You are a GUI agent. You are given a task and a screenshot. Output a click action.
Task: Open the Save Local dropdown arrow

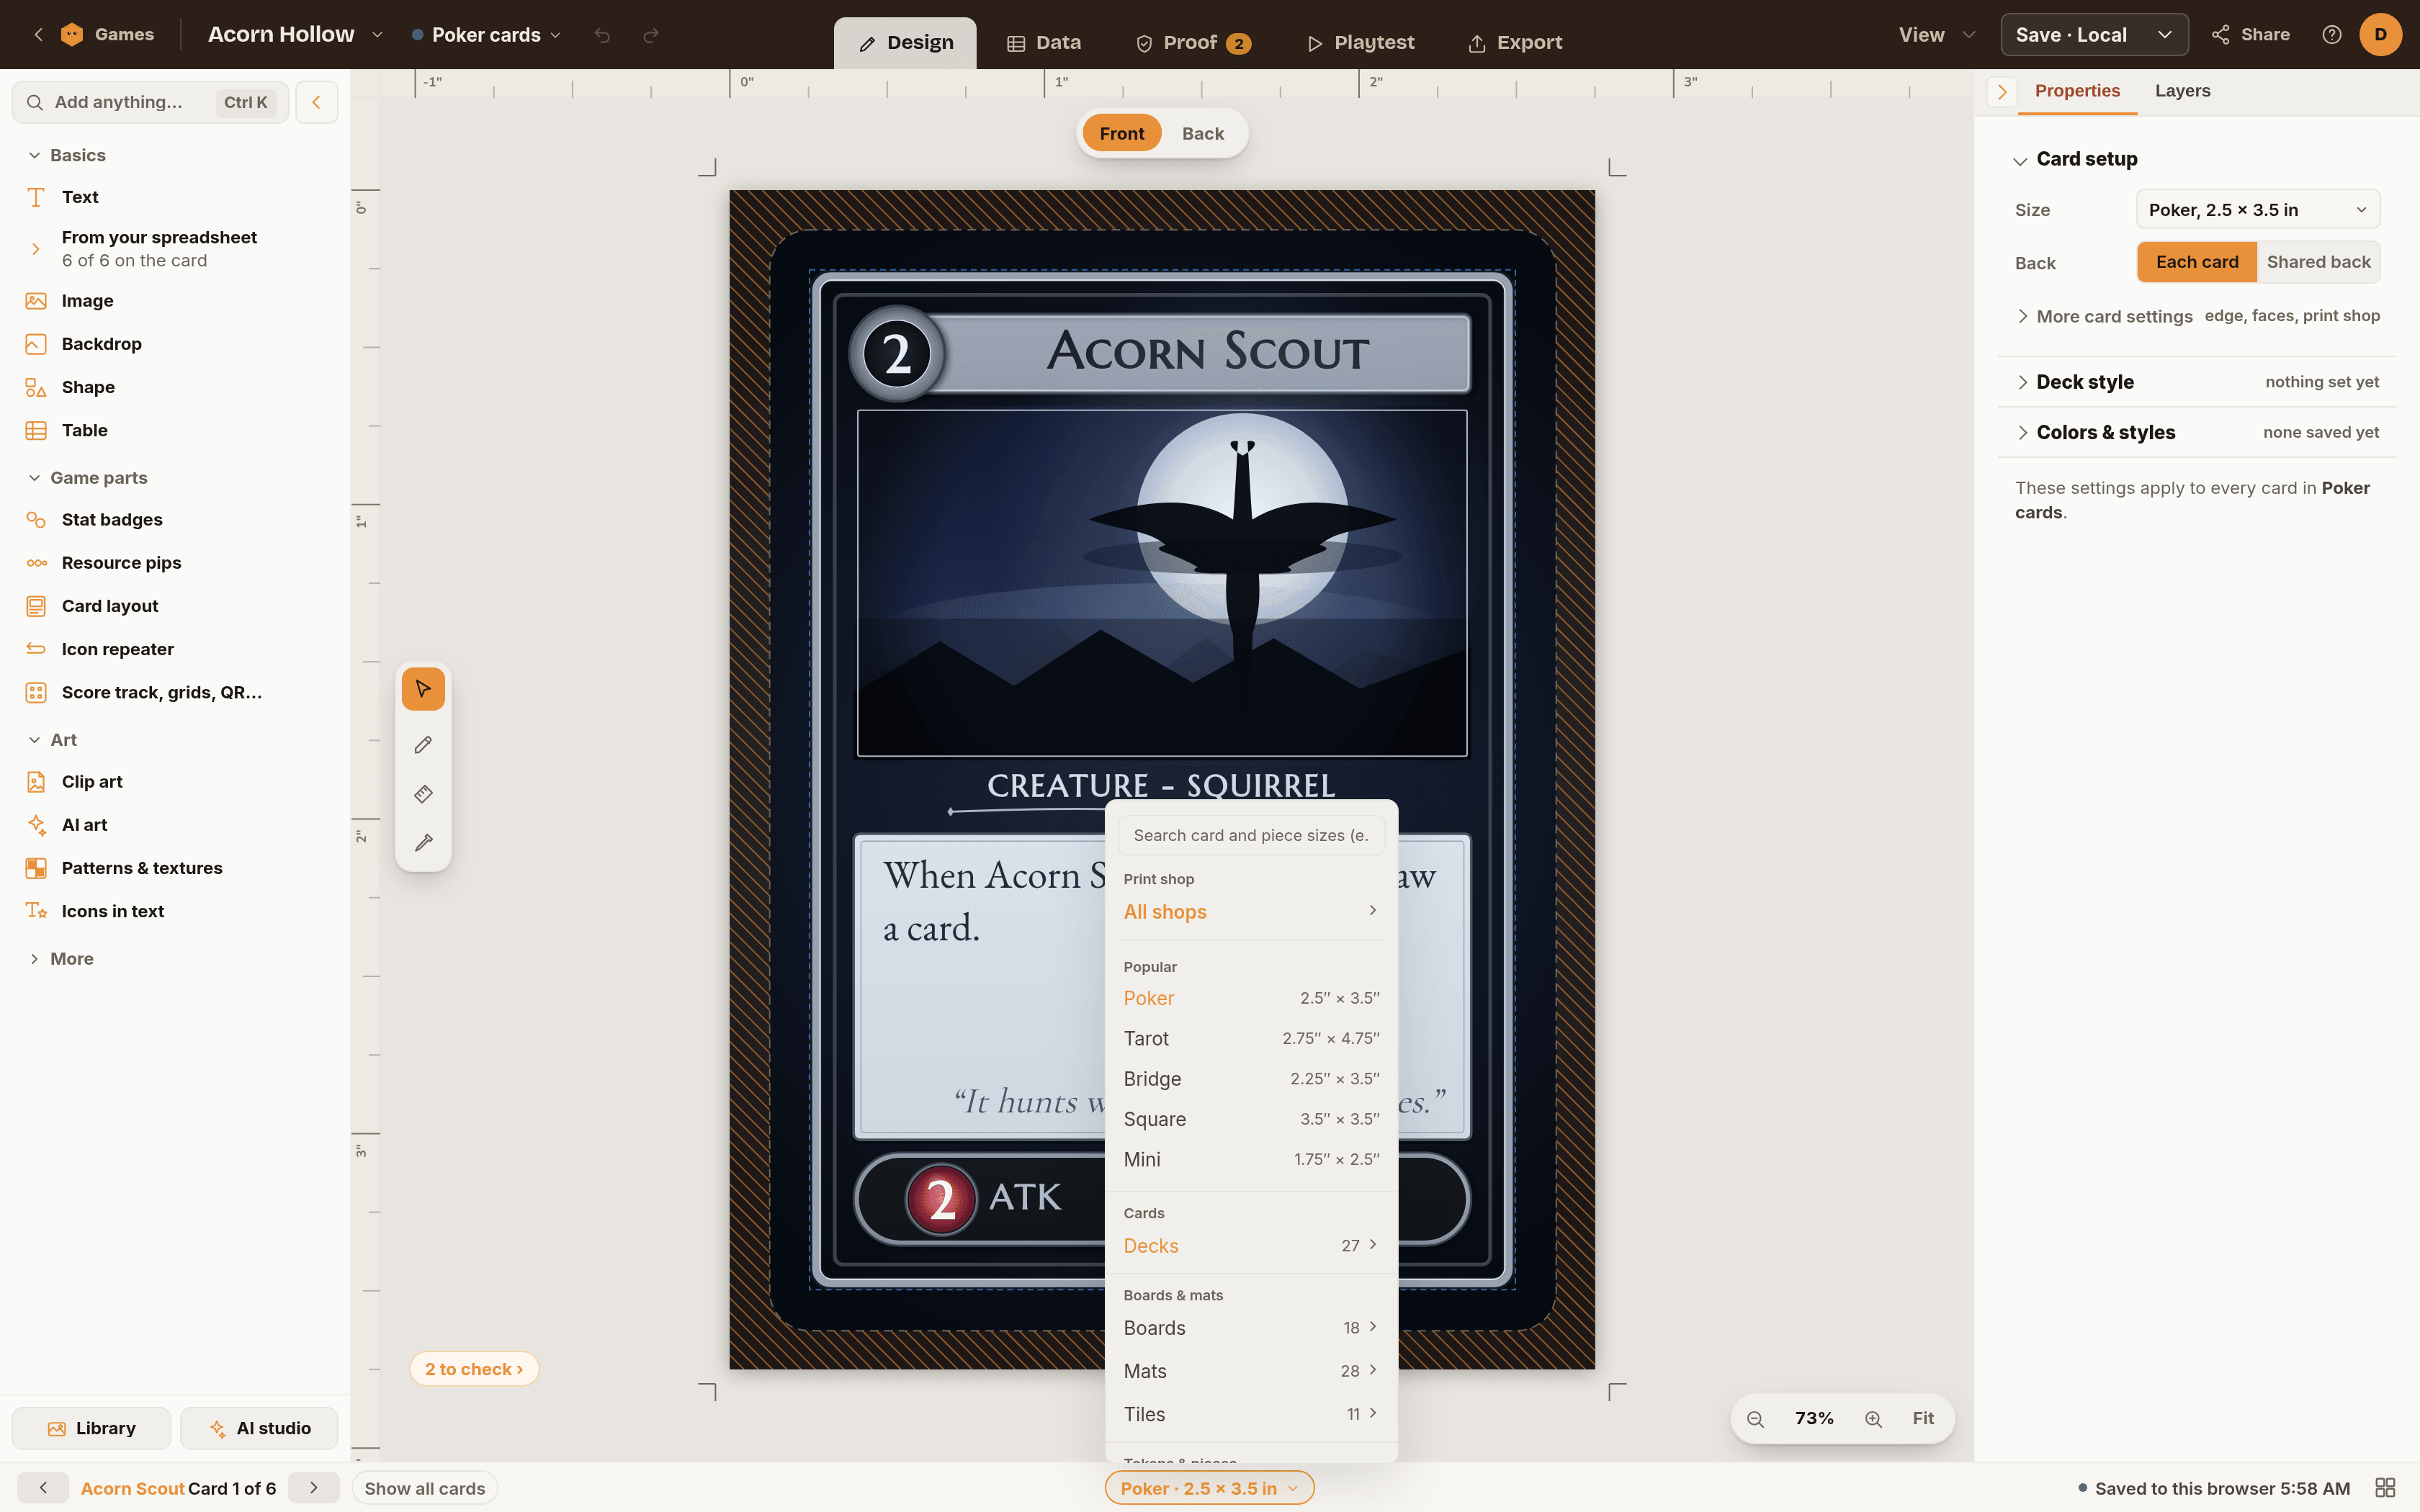coord(2165,35)
